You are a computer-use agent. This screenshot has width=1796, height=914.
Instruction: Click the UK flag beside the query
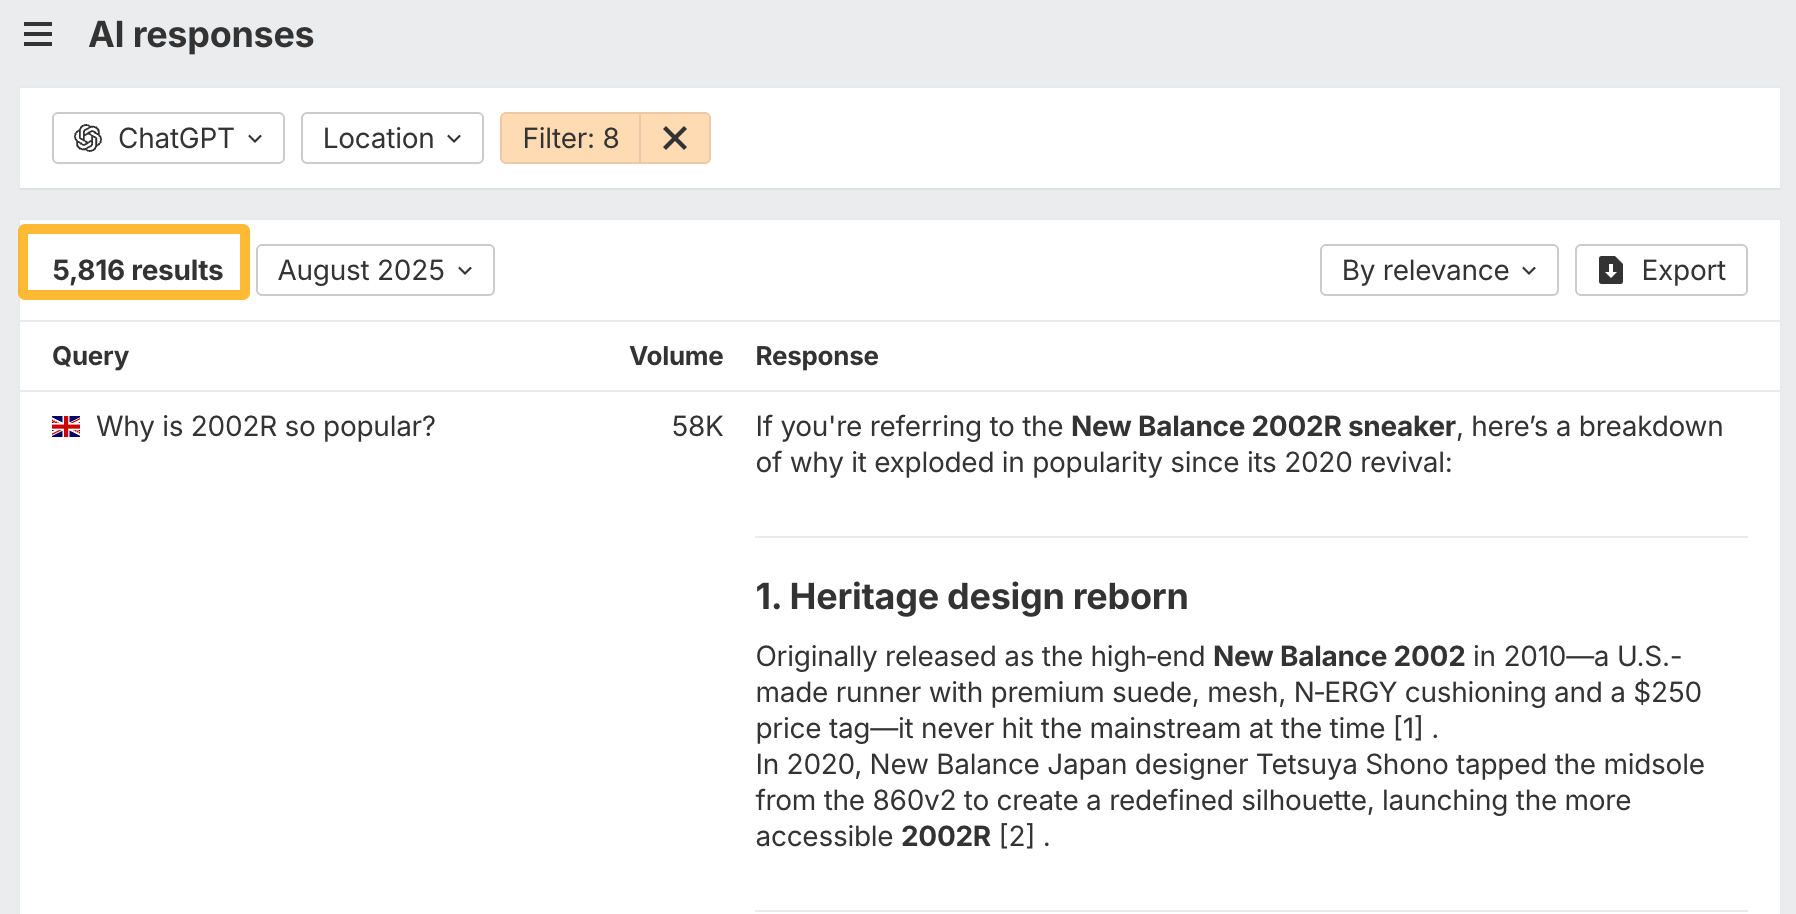(66, 427)
